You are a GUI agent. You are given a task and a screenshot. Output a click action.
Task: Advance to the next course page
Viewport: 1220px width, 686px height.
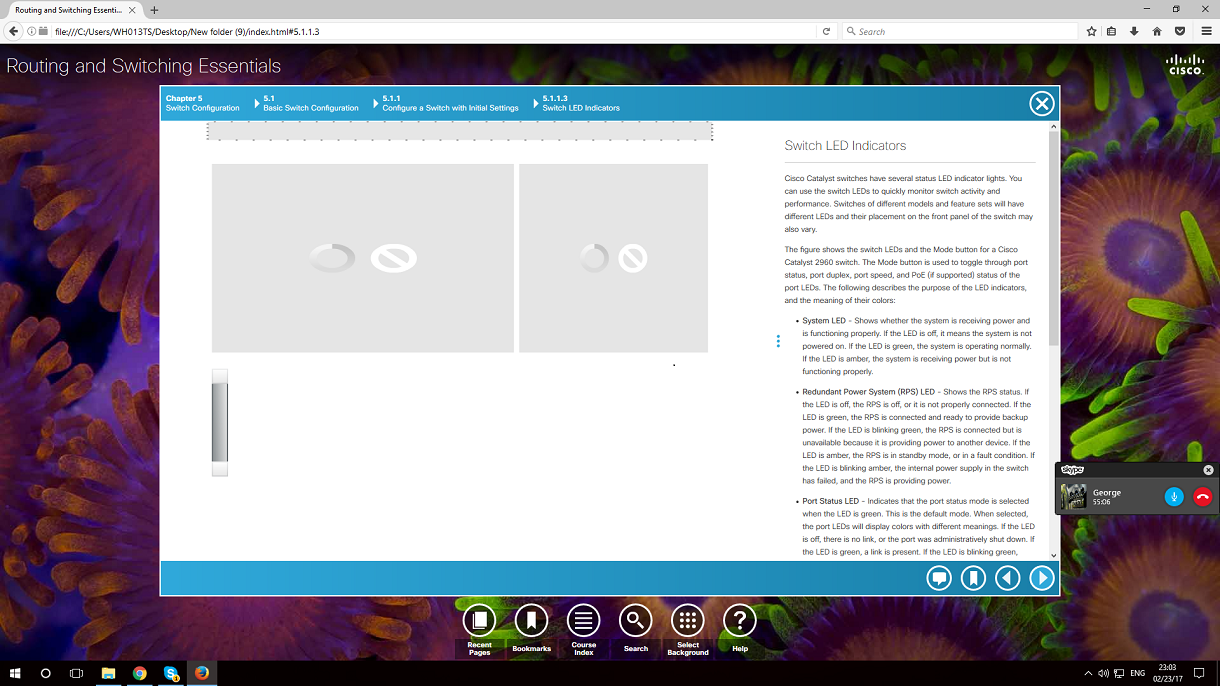[1042, 578]
